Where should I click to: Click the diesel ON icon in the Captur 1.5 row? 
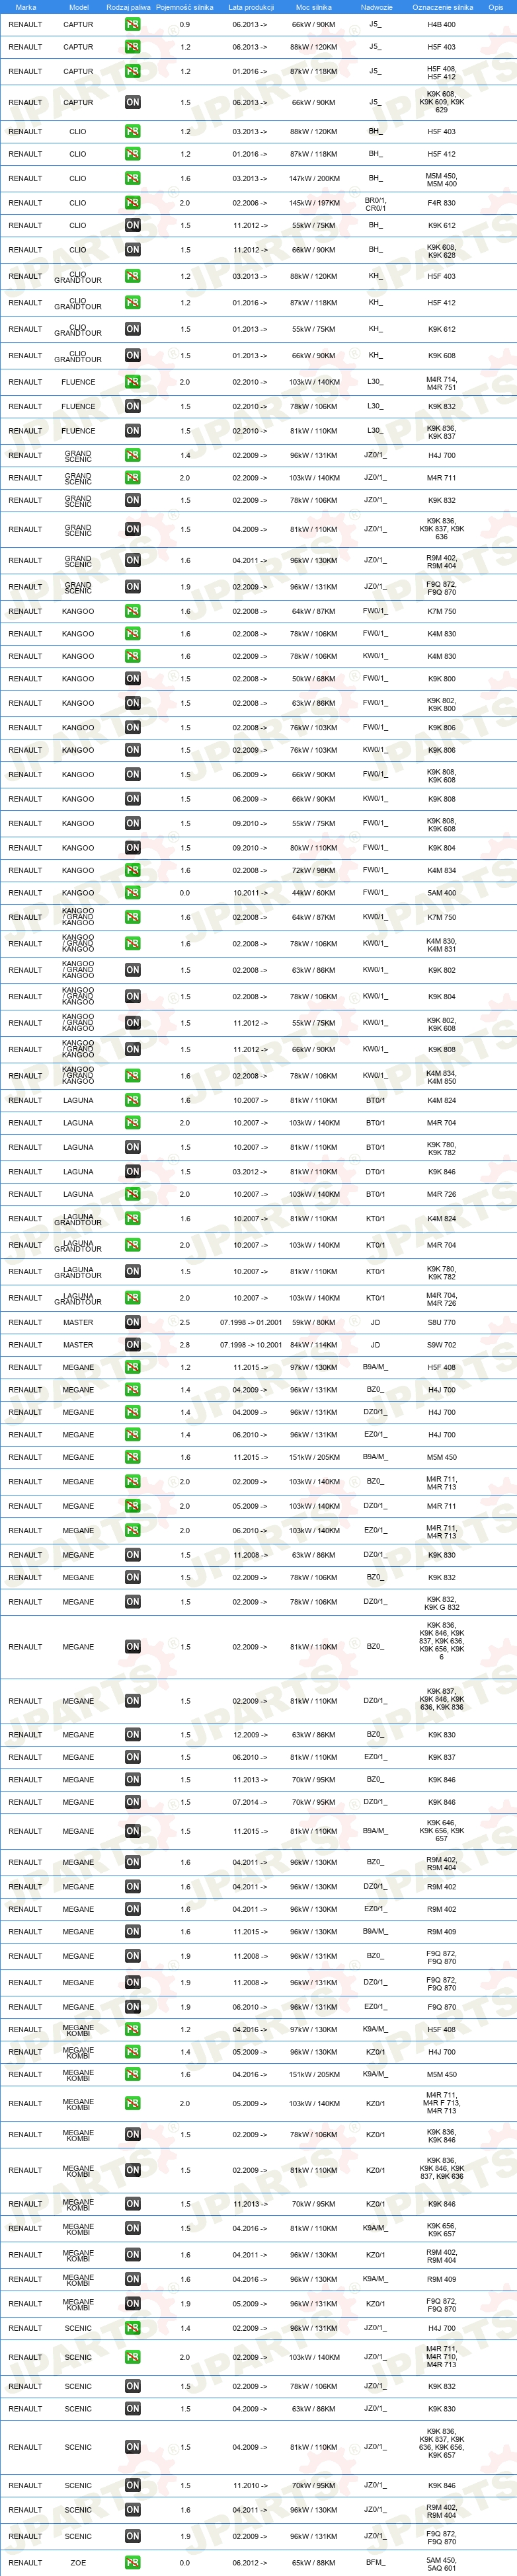point(132,102)
